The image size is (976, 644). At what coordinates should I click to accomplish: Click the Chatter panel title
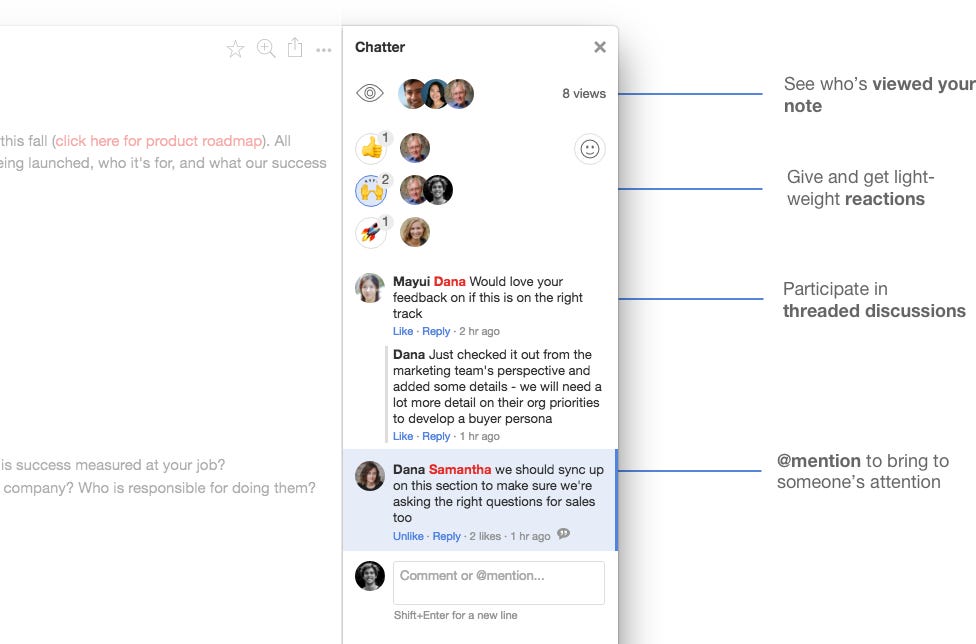pyautogui.click(x=380, y=47)
